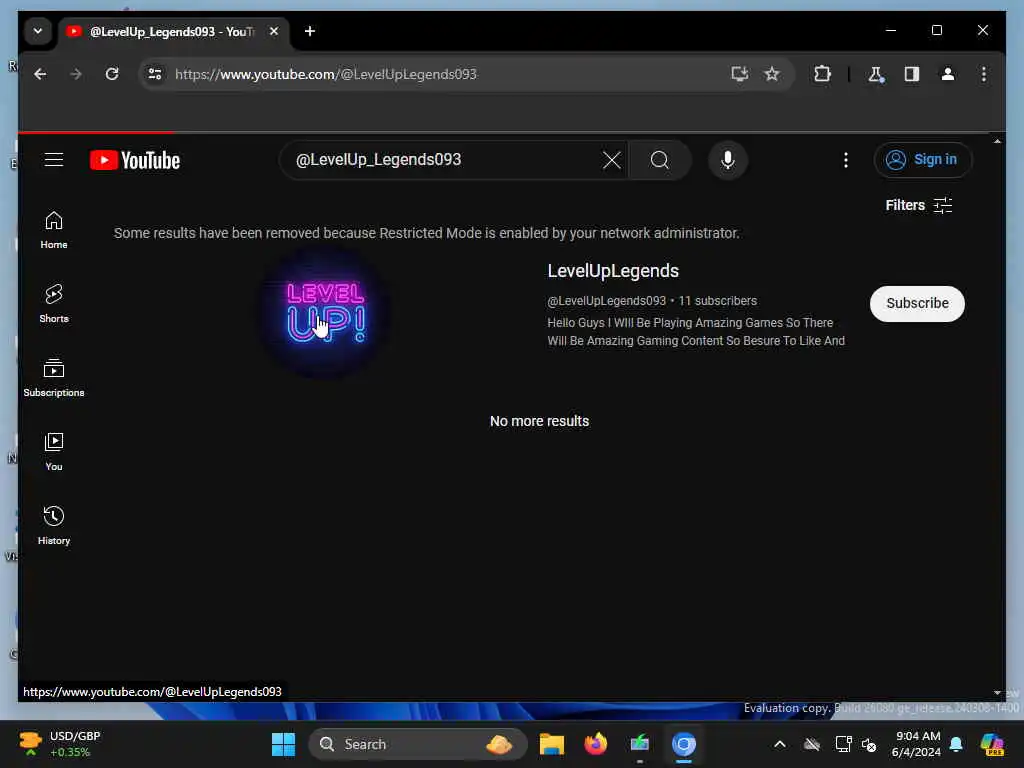View site information icon in address bar
The height and width of the screenshot is (768, 1024).
coord(155,74)
